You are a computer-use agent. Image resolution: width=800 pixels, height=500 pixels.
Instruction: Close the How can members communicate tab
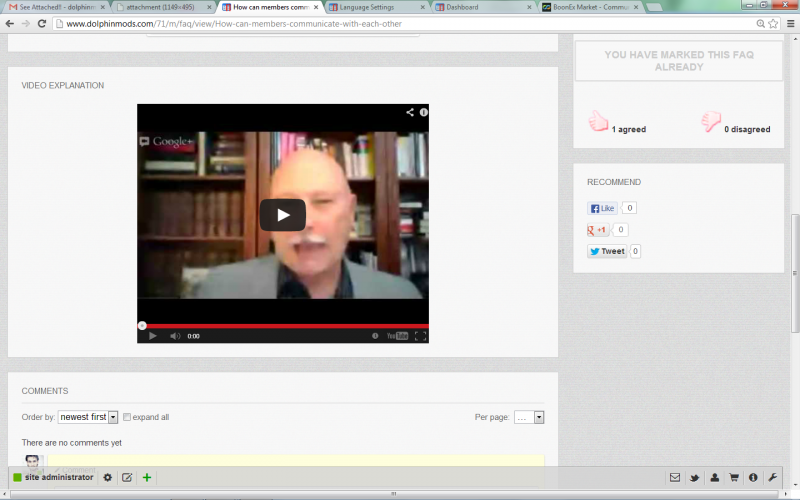pos(316,7)
